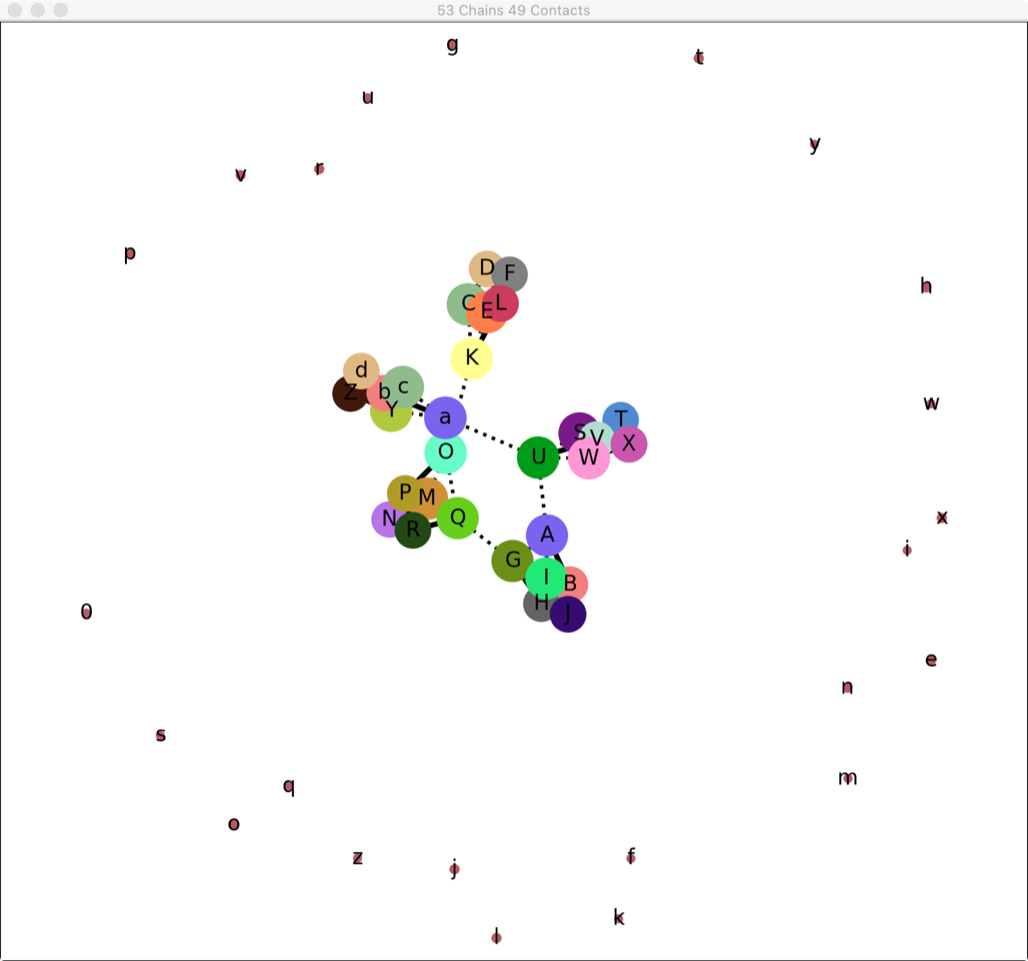Select the isolated lowercase w node
This screenshot has height=961, width=1028.
[931, 403]
